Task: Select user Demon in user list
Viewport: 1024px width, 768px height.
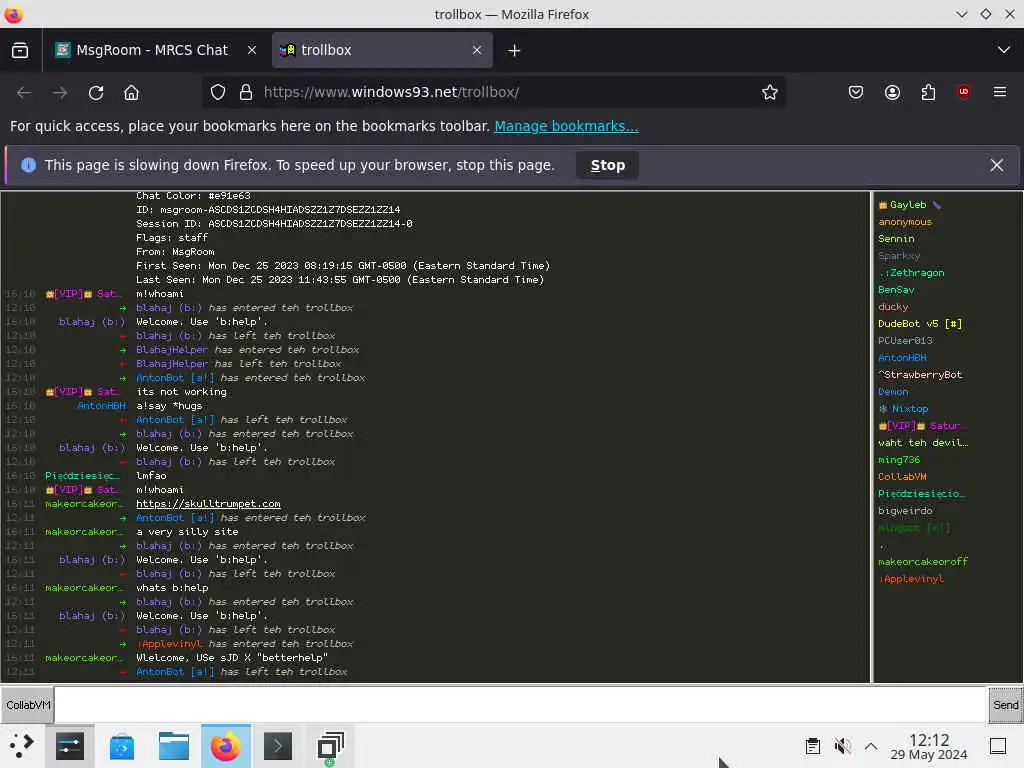Action: pos(893,392)
